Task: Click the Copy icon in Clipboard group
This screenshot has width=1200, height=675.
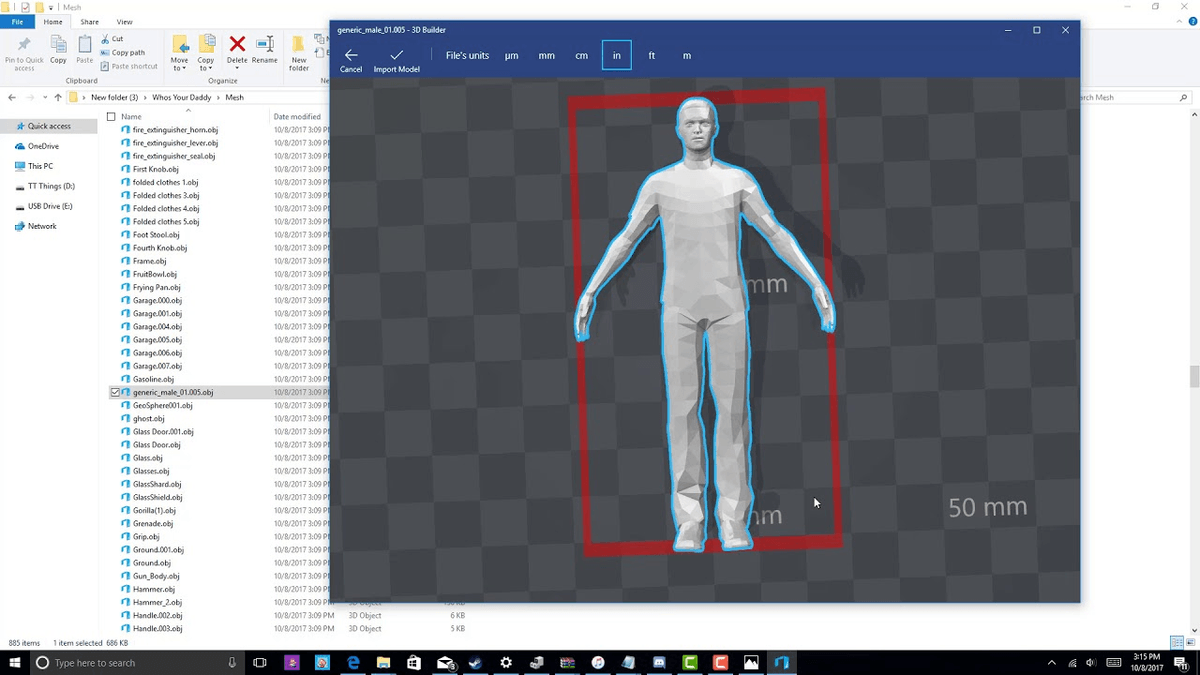Action: tap(59, 45)
